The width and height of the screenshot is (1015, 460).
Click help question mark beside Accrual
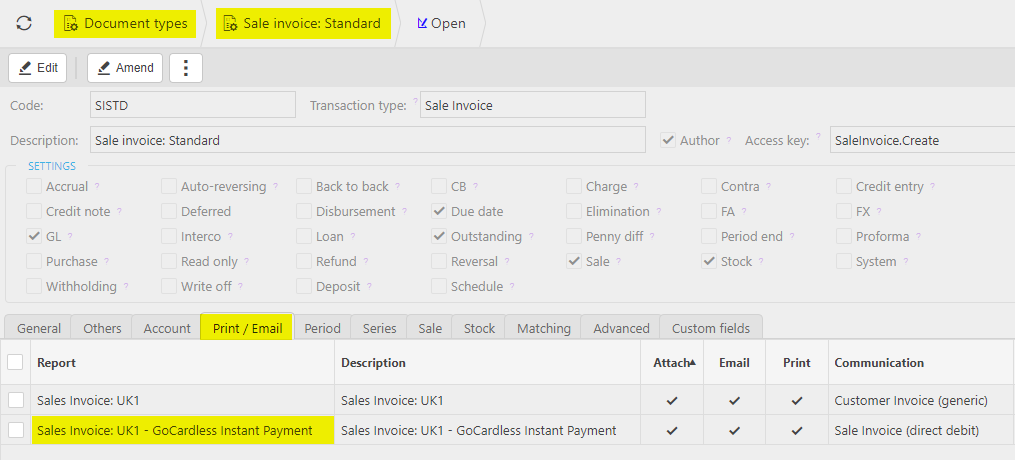[x=97, y=187]
